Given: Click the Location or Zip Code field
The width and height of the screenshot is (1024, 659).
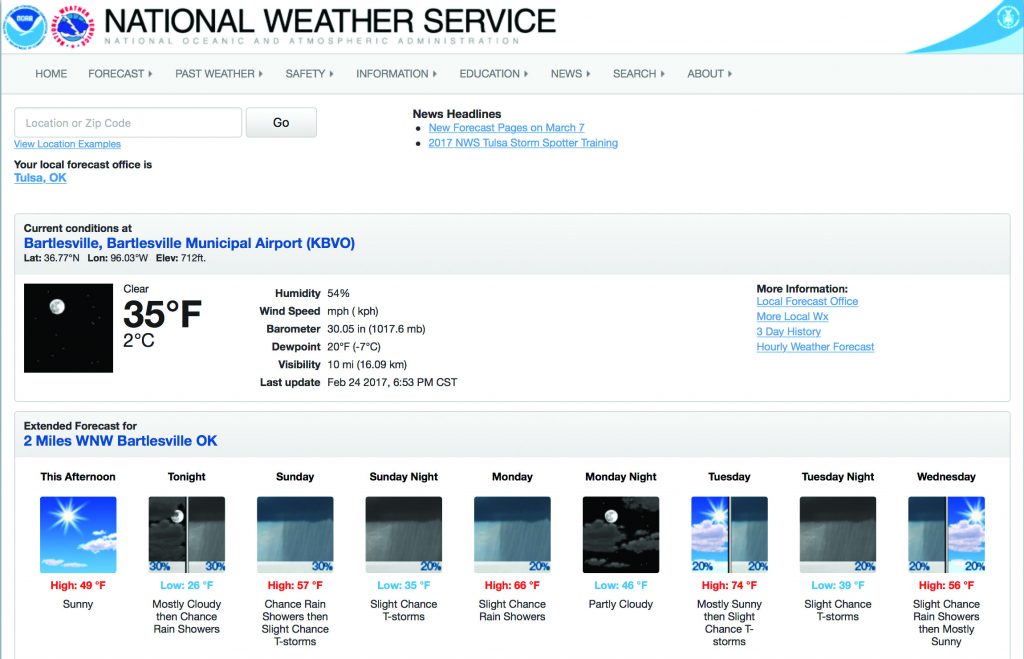Looking at the screenshot, I should point(128,123).
